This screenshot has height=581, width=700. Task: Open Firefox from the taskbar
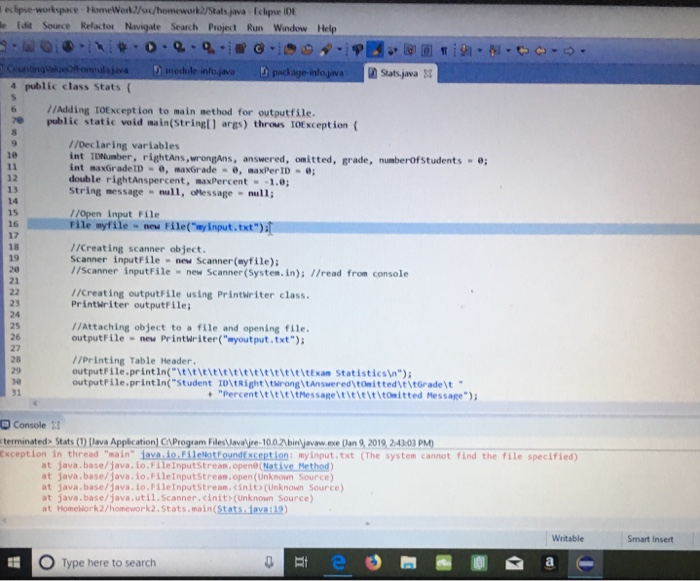point(373,563)
